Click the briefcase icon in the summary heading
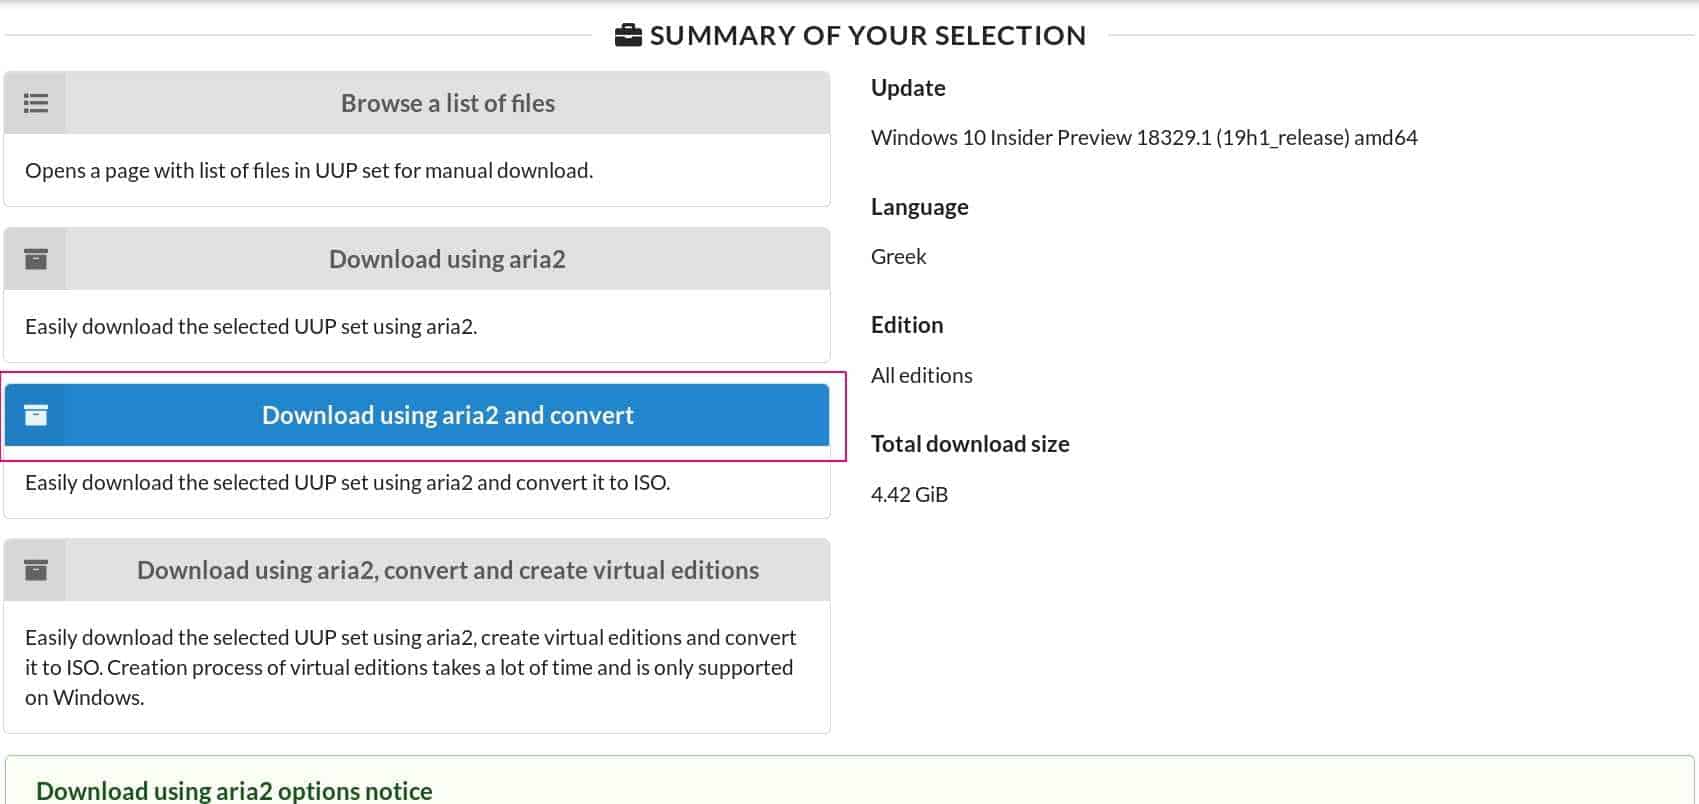This screenshot has height=804, width=1699. click(628, 36)
